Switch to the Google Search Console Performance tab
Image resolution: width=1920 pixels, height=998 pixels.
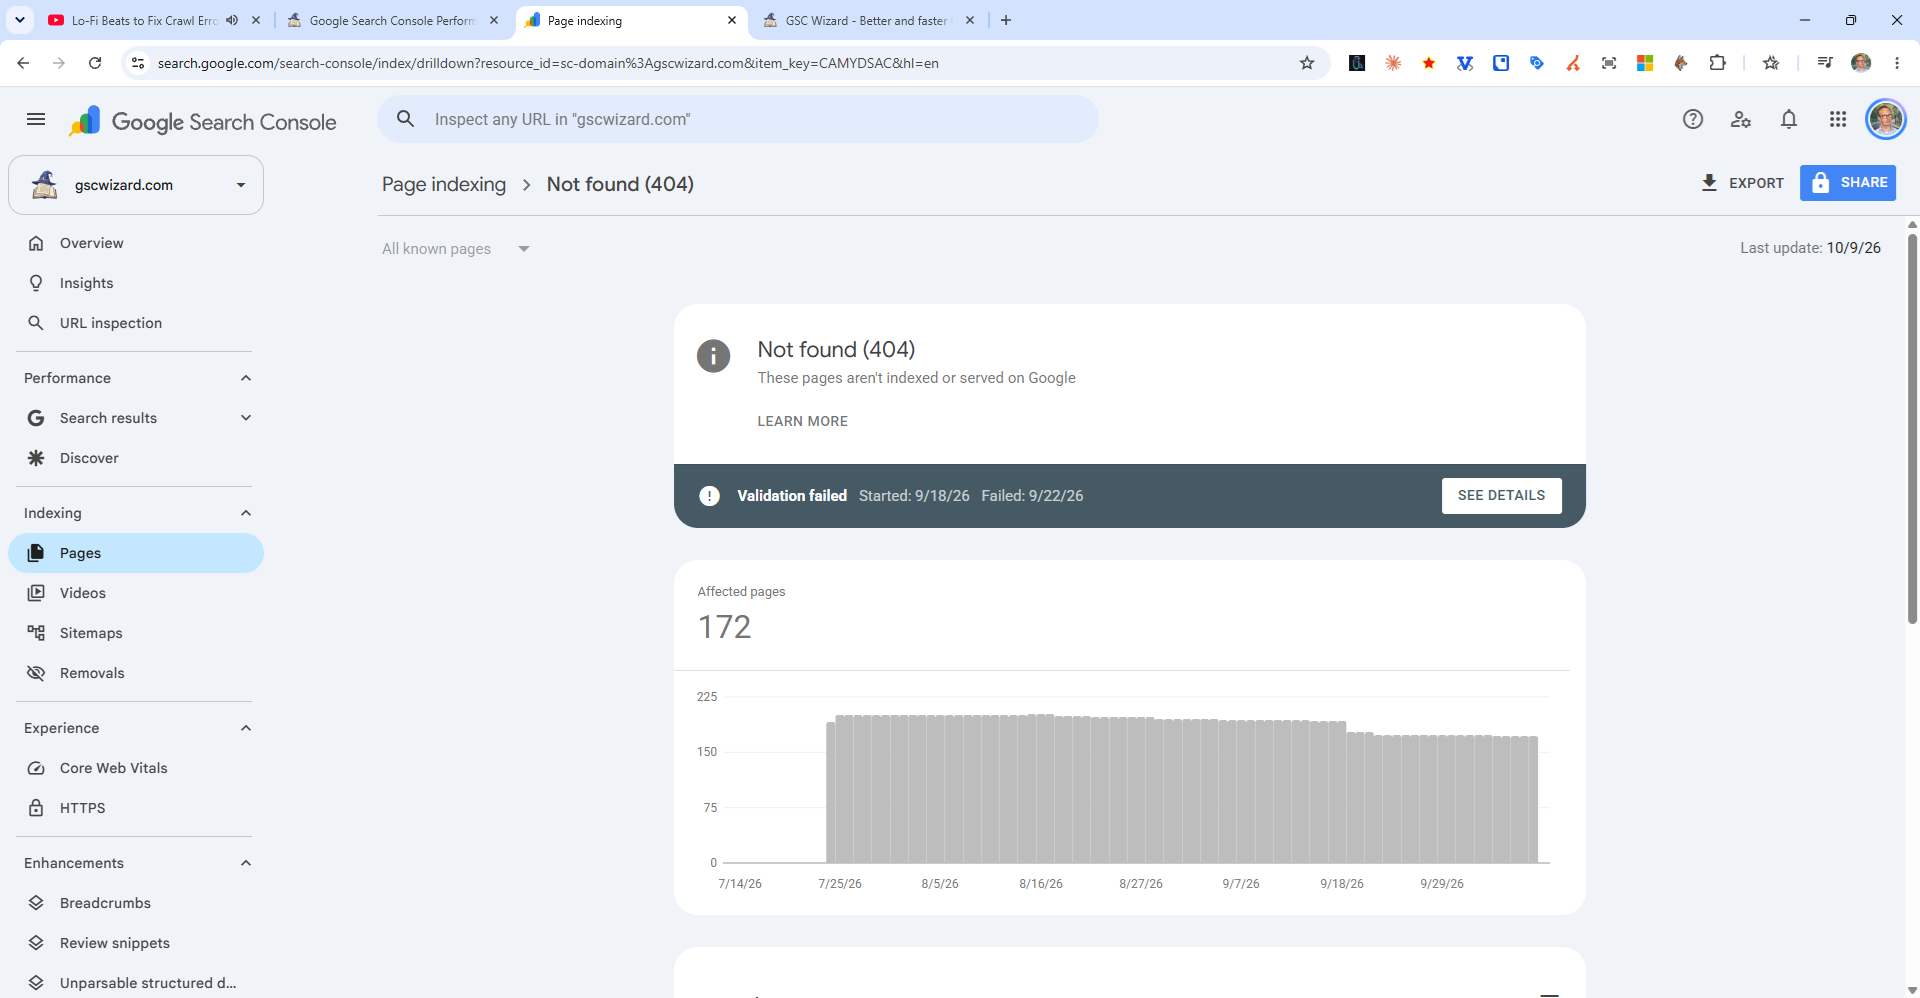(x=393, y=20)
